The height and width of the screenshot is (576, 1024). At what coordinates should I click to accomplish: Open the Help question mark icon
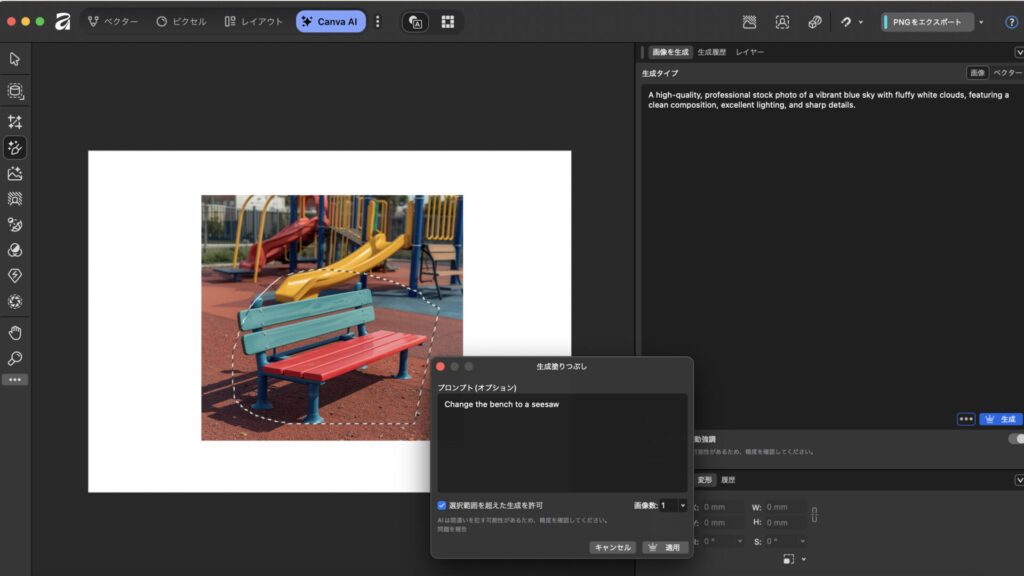tap(1011, 22)
